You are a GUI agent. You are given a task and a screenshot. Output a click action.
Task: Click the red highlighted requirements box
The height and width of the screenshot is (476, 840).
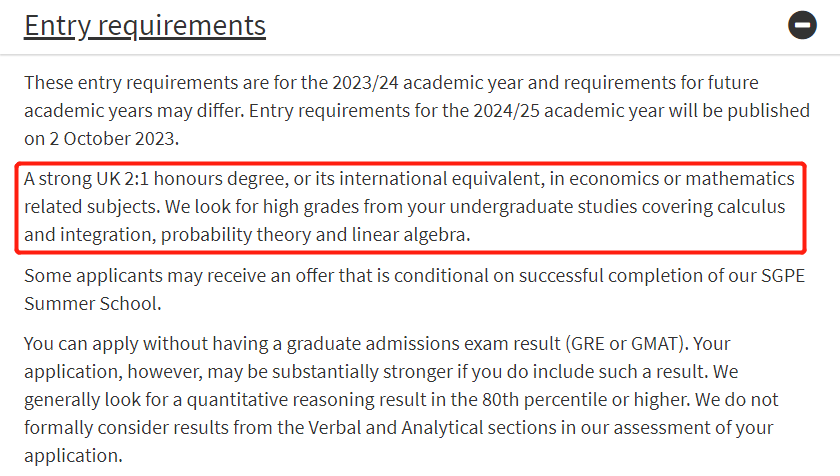(x=410, y=207)
